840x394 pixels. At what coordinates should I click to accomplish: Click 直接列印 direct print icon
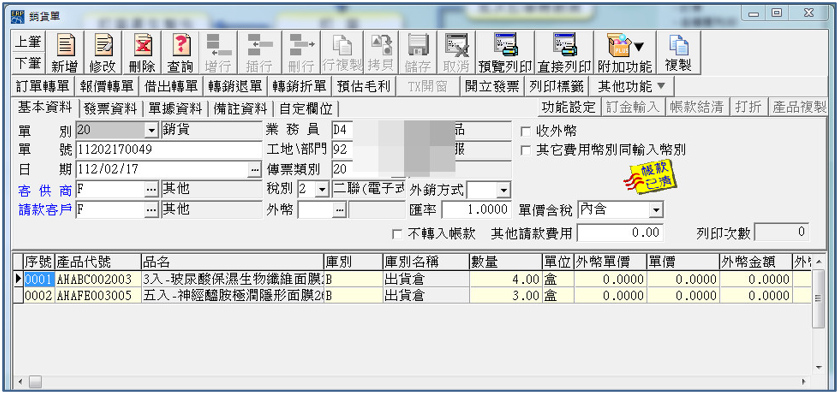[564, 52]
